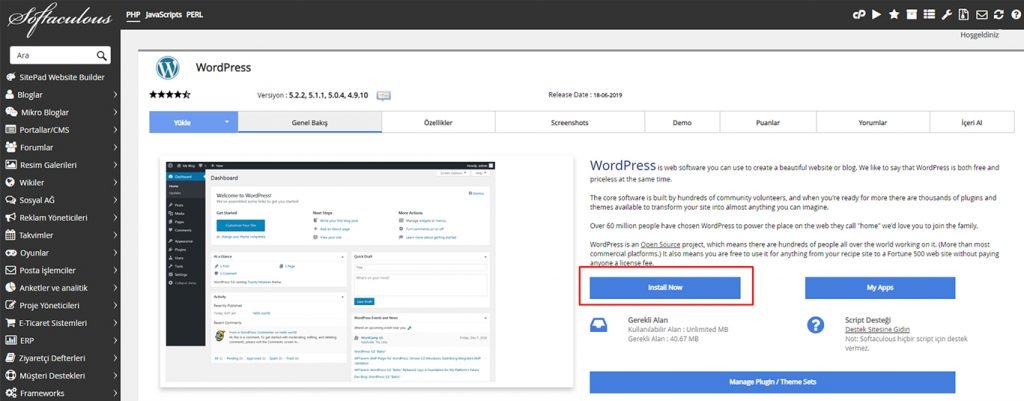1024x401 pixels.
Task: Open the star ratings icon in header
Action: (x=894, y=14)
